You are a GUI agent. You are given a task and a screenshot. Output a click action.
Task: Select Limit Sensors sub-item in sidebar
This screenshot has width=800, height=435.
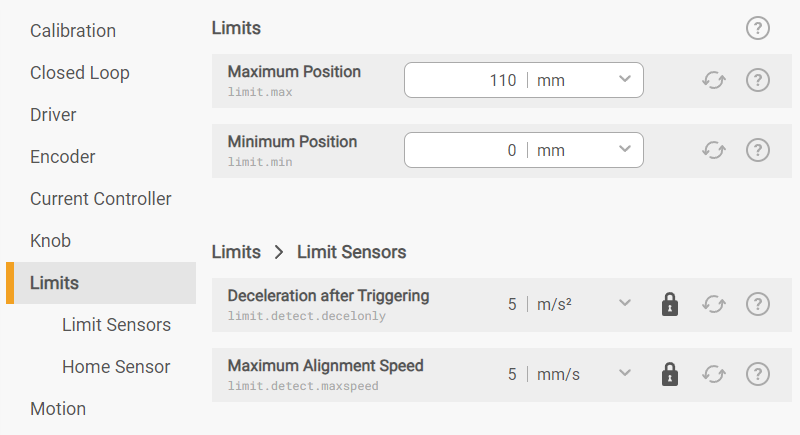pos(116,325)
